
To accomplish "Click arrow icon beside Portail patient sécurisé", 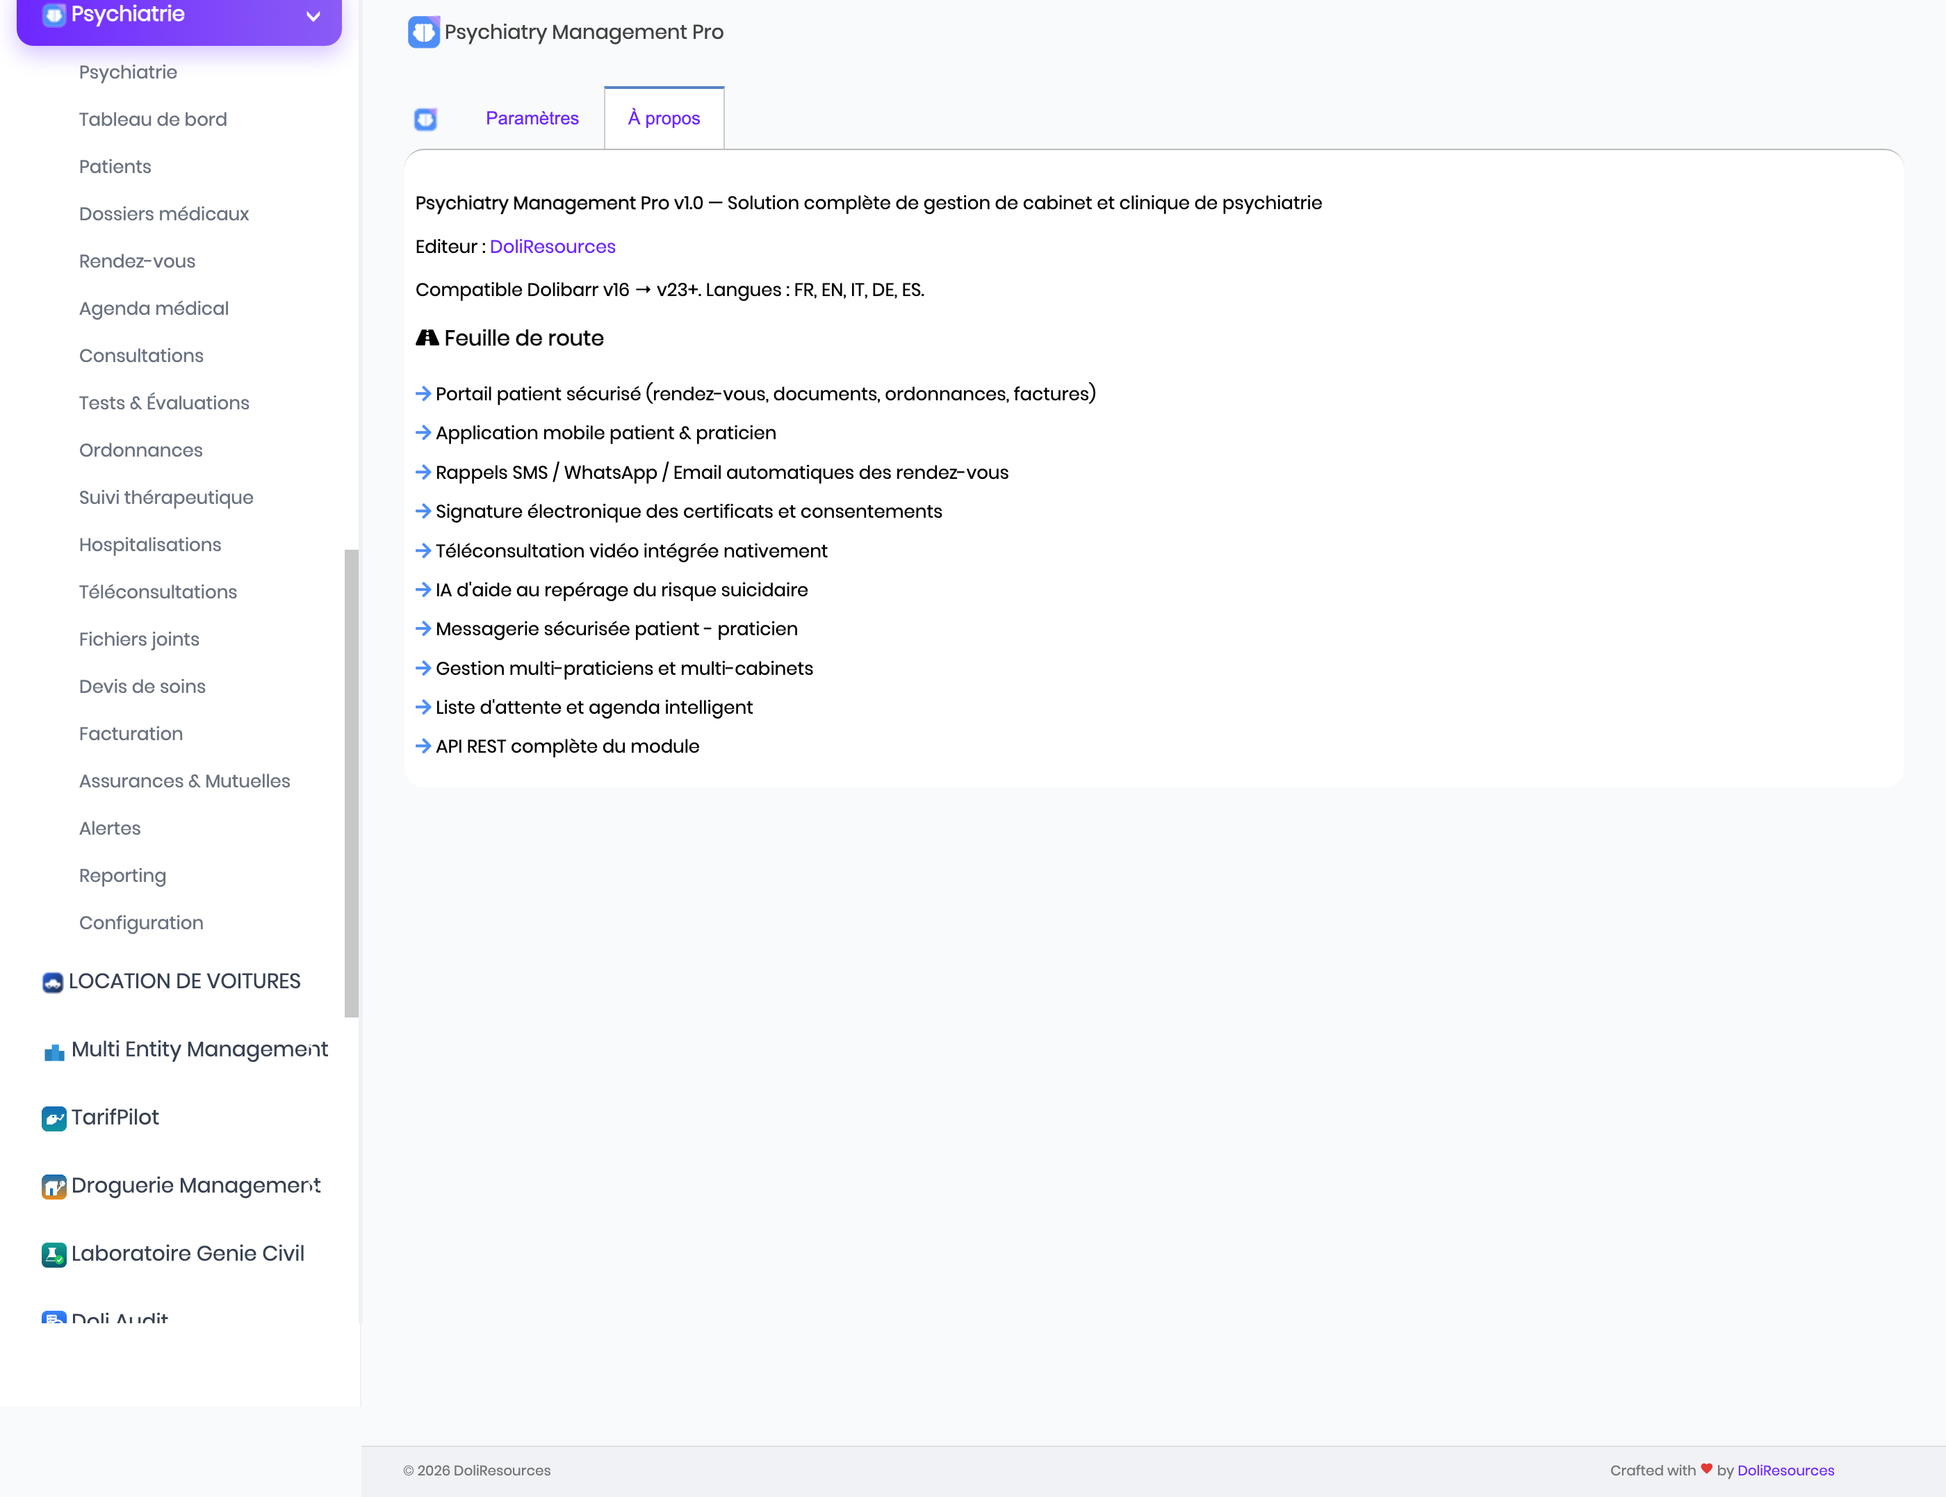I will point(423,394).
